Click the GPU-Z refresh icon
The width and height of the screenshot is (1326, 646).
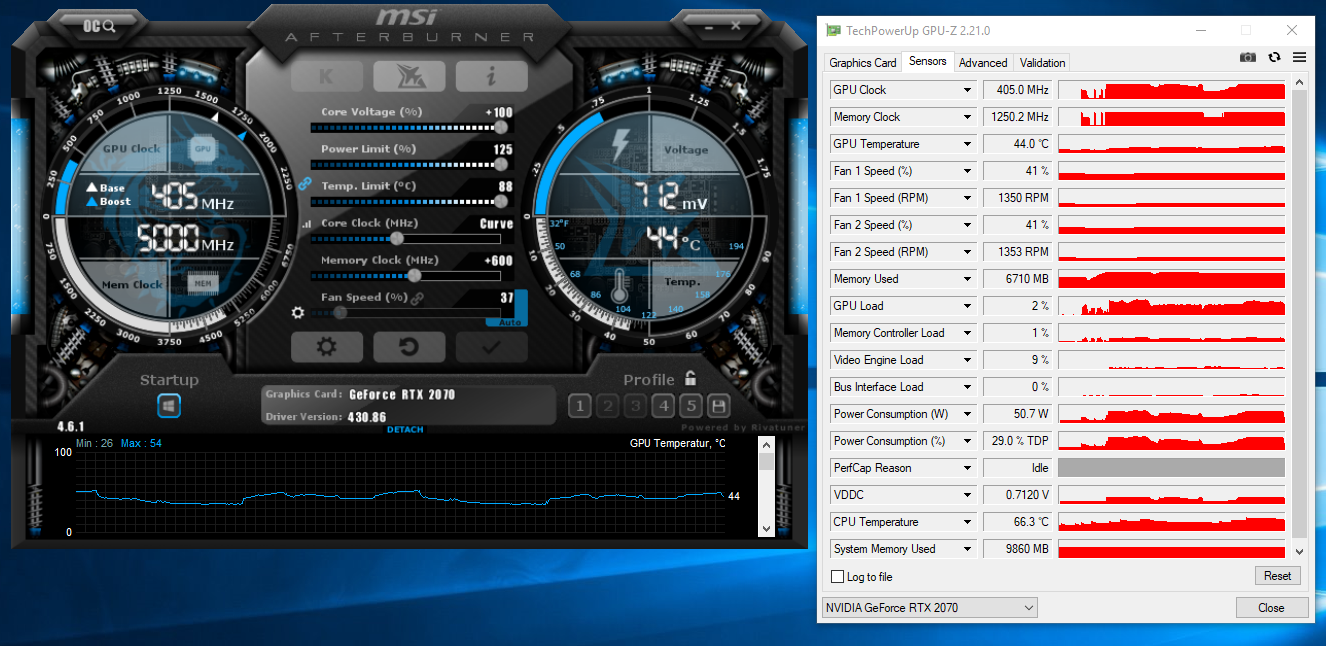pyautogui.click(x=1274, y=58)
